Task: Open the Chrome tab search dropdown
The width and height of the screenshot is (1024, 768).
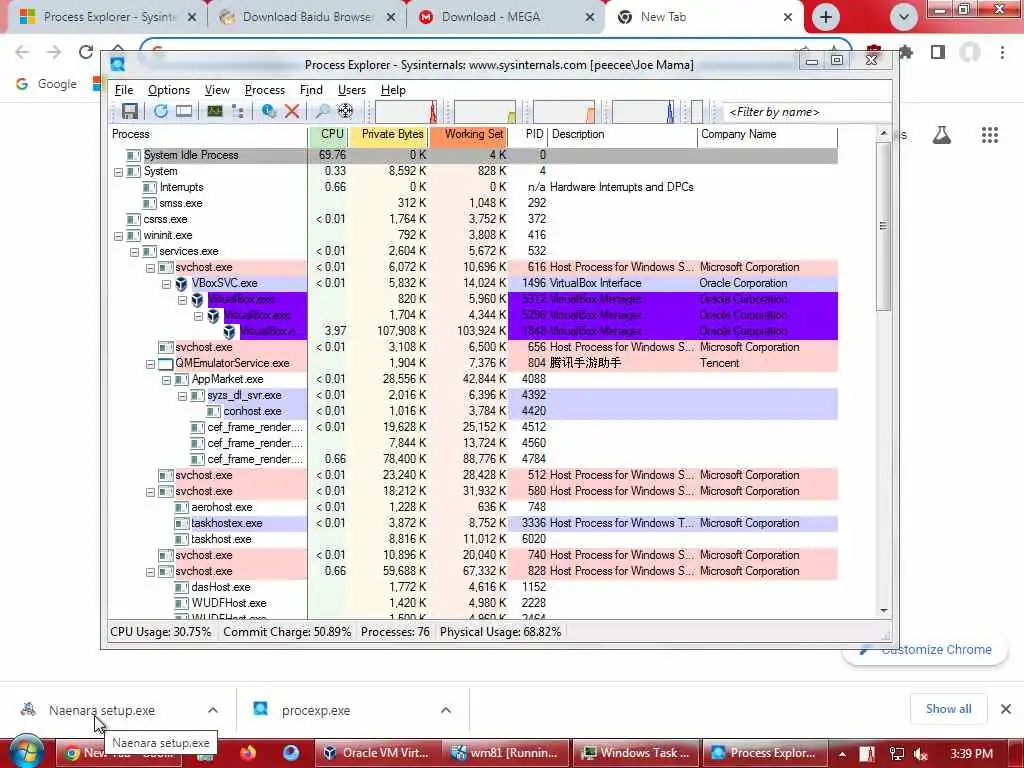Action: [904, 17]
